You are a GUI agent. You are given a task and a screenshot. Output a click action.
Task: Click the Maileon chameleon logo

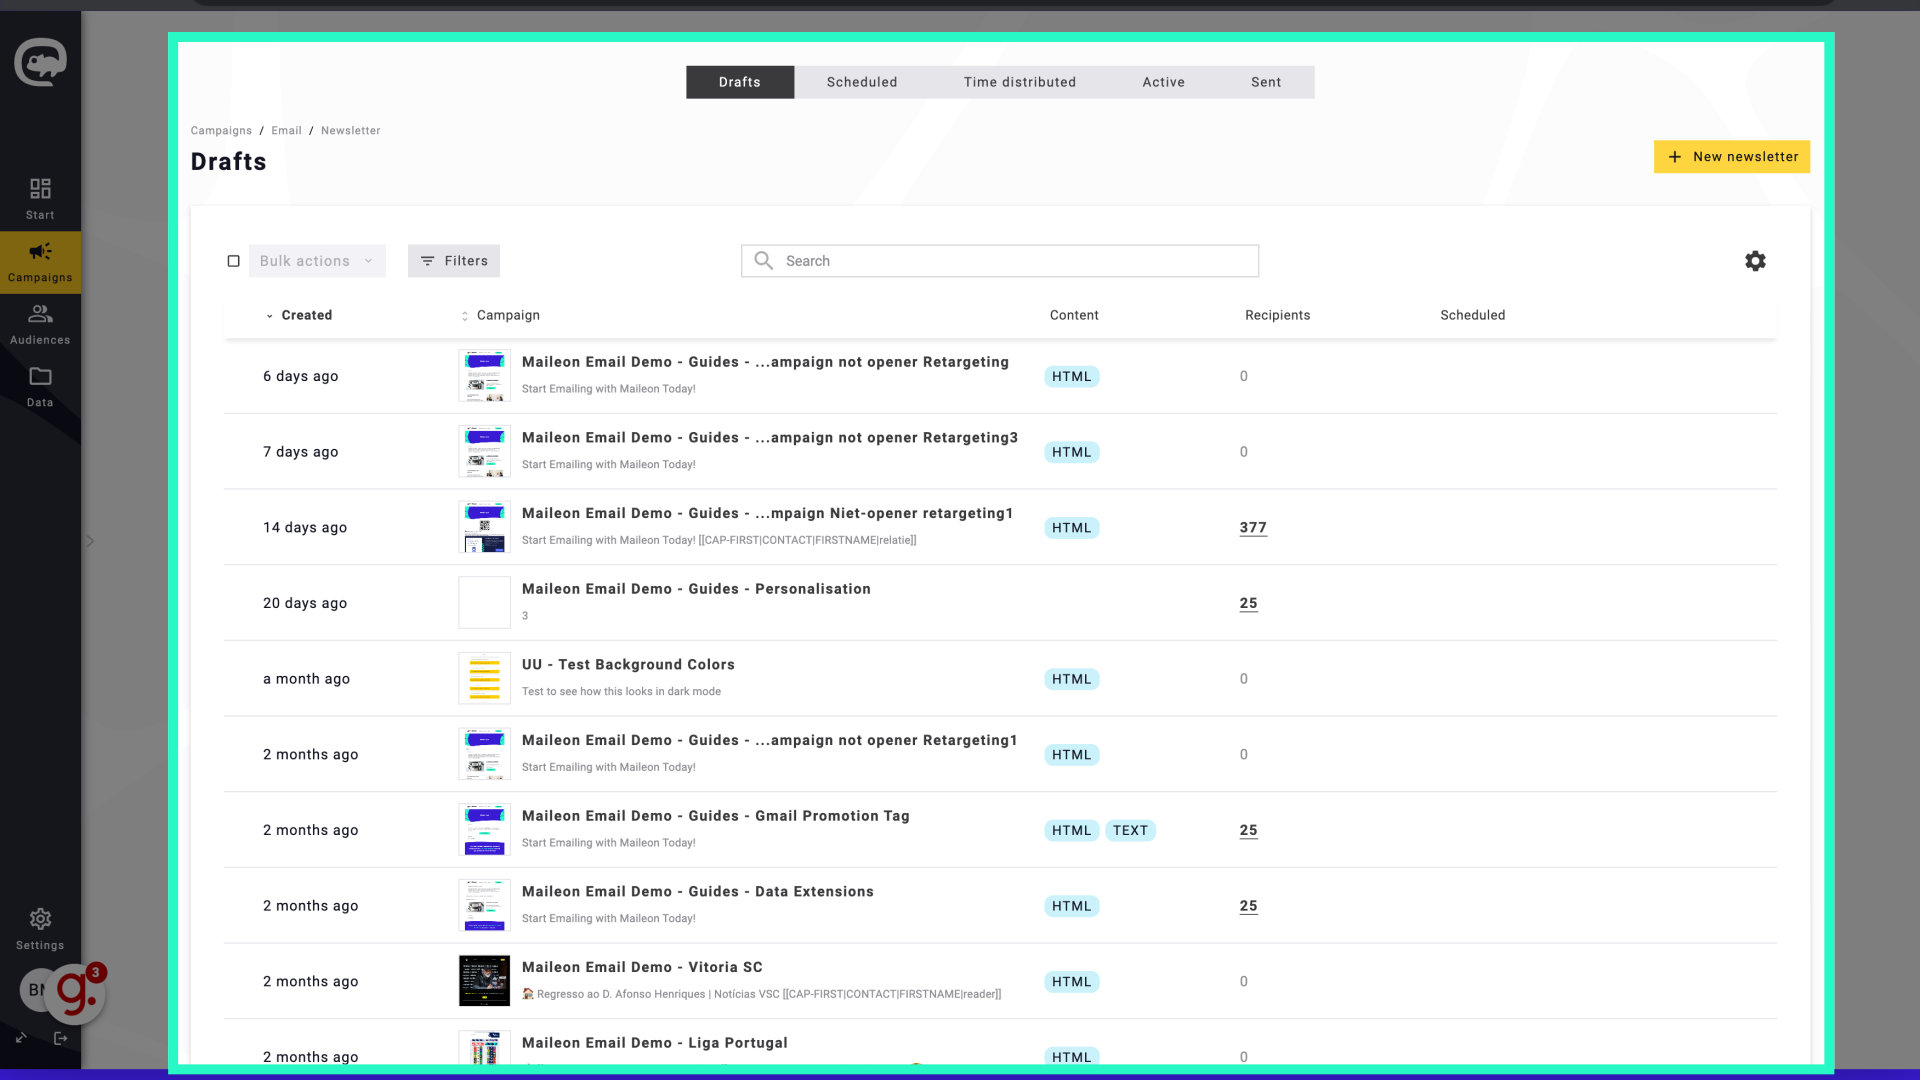pos(40,62)
